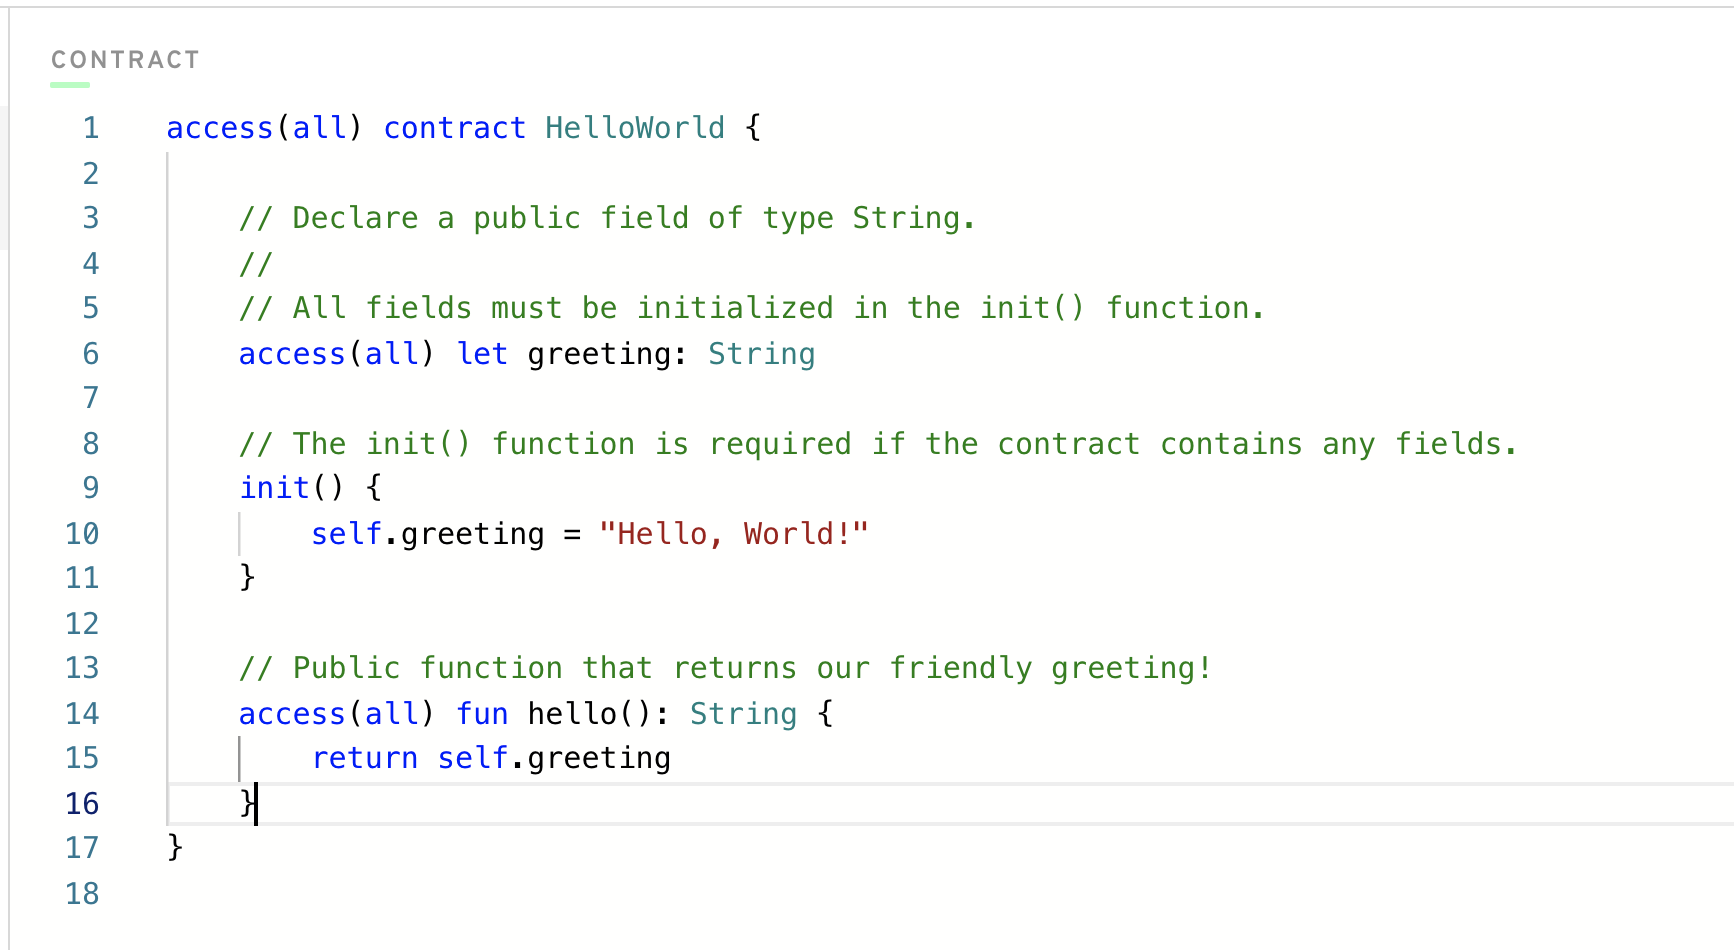The width and height of the screenshot is (1734, 950).
Task: Click the 'return' keyword on line 15
Action: coord(365,758)
